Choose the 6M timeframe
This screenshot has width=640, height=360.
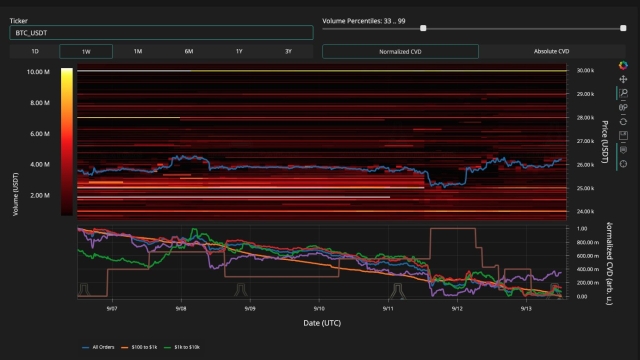(x=189, y=51)
